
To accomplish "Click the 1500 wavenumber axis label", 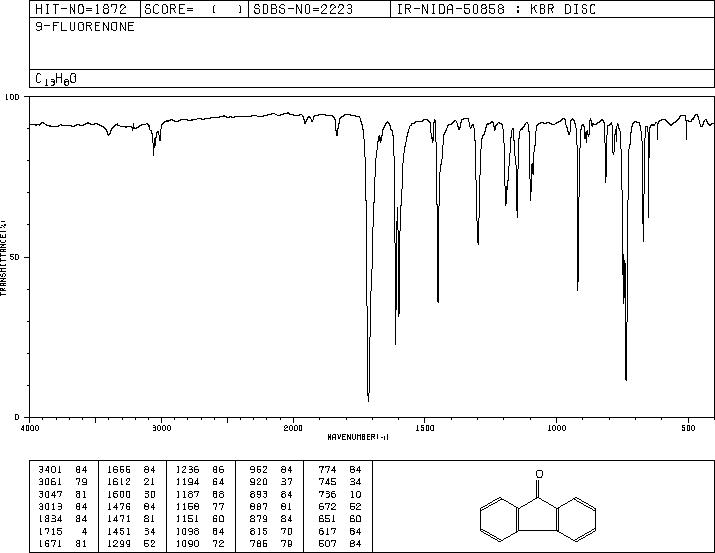I will click(425, 428).
